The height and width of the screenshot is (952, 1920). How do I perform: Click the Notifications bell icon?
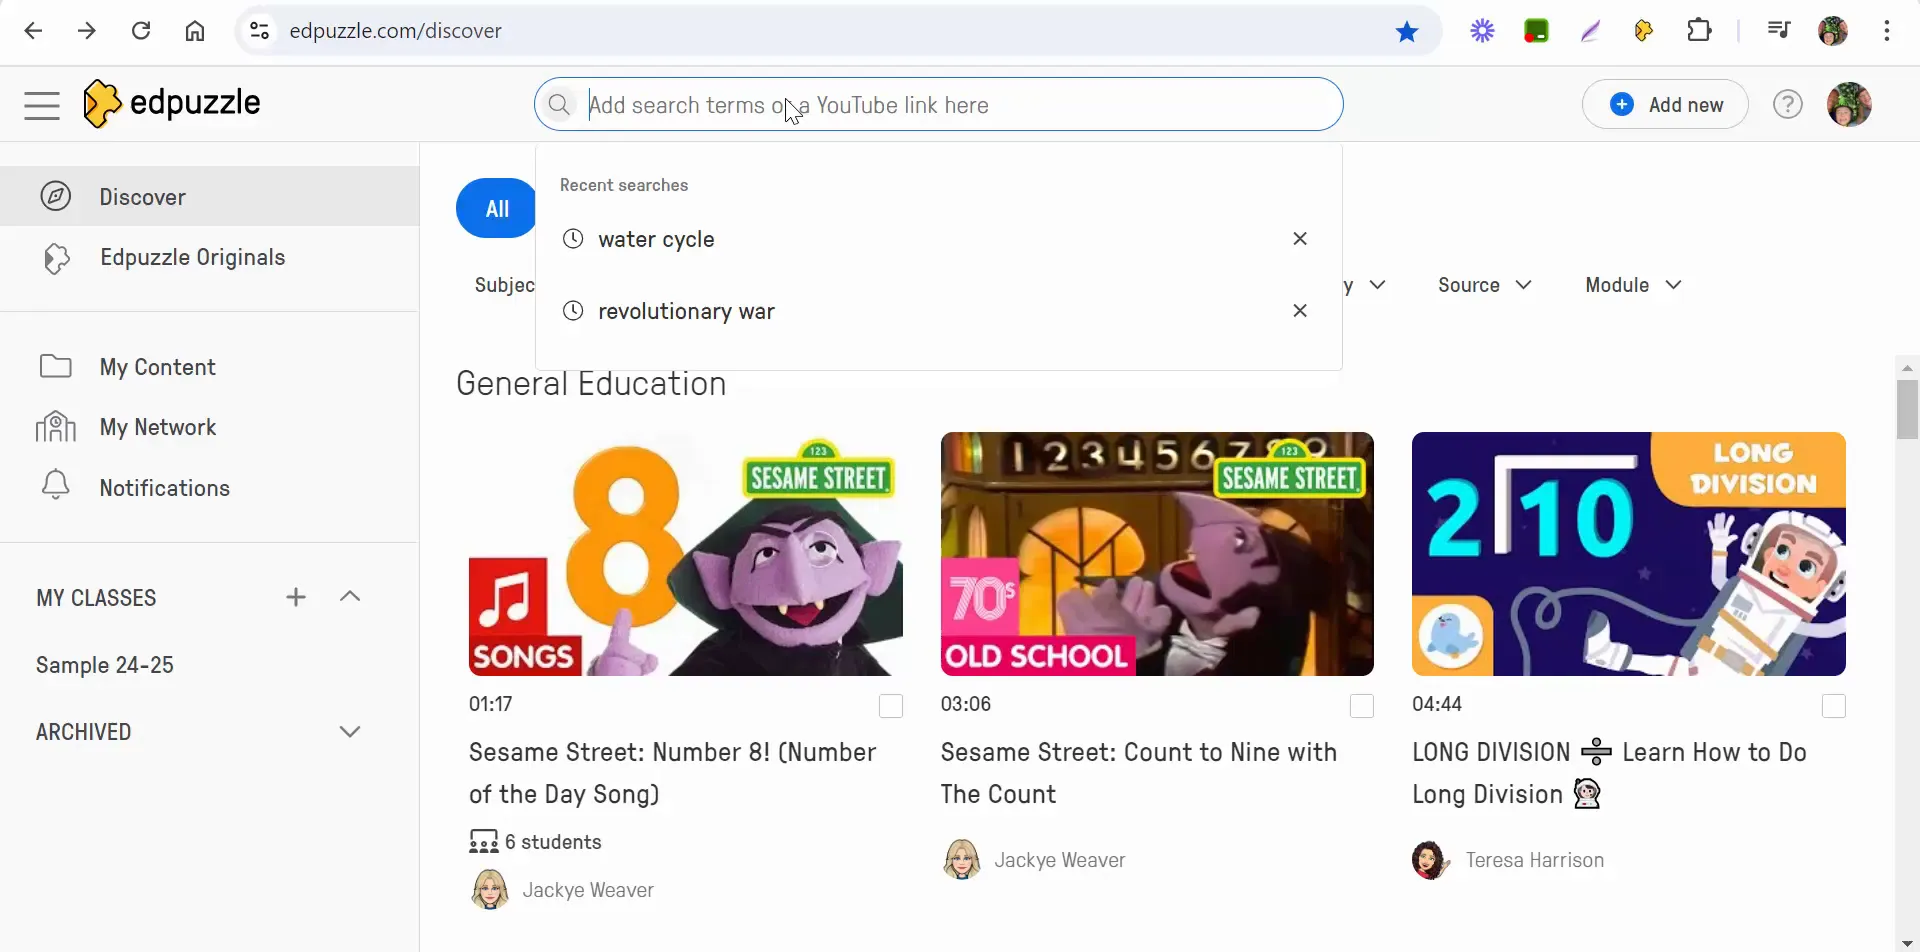click(x=56, y=485)
